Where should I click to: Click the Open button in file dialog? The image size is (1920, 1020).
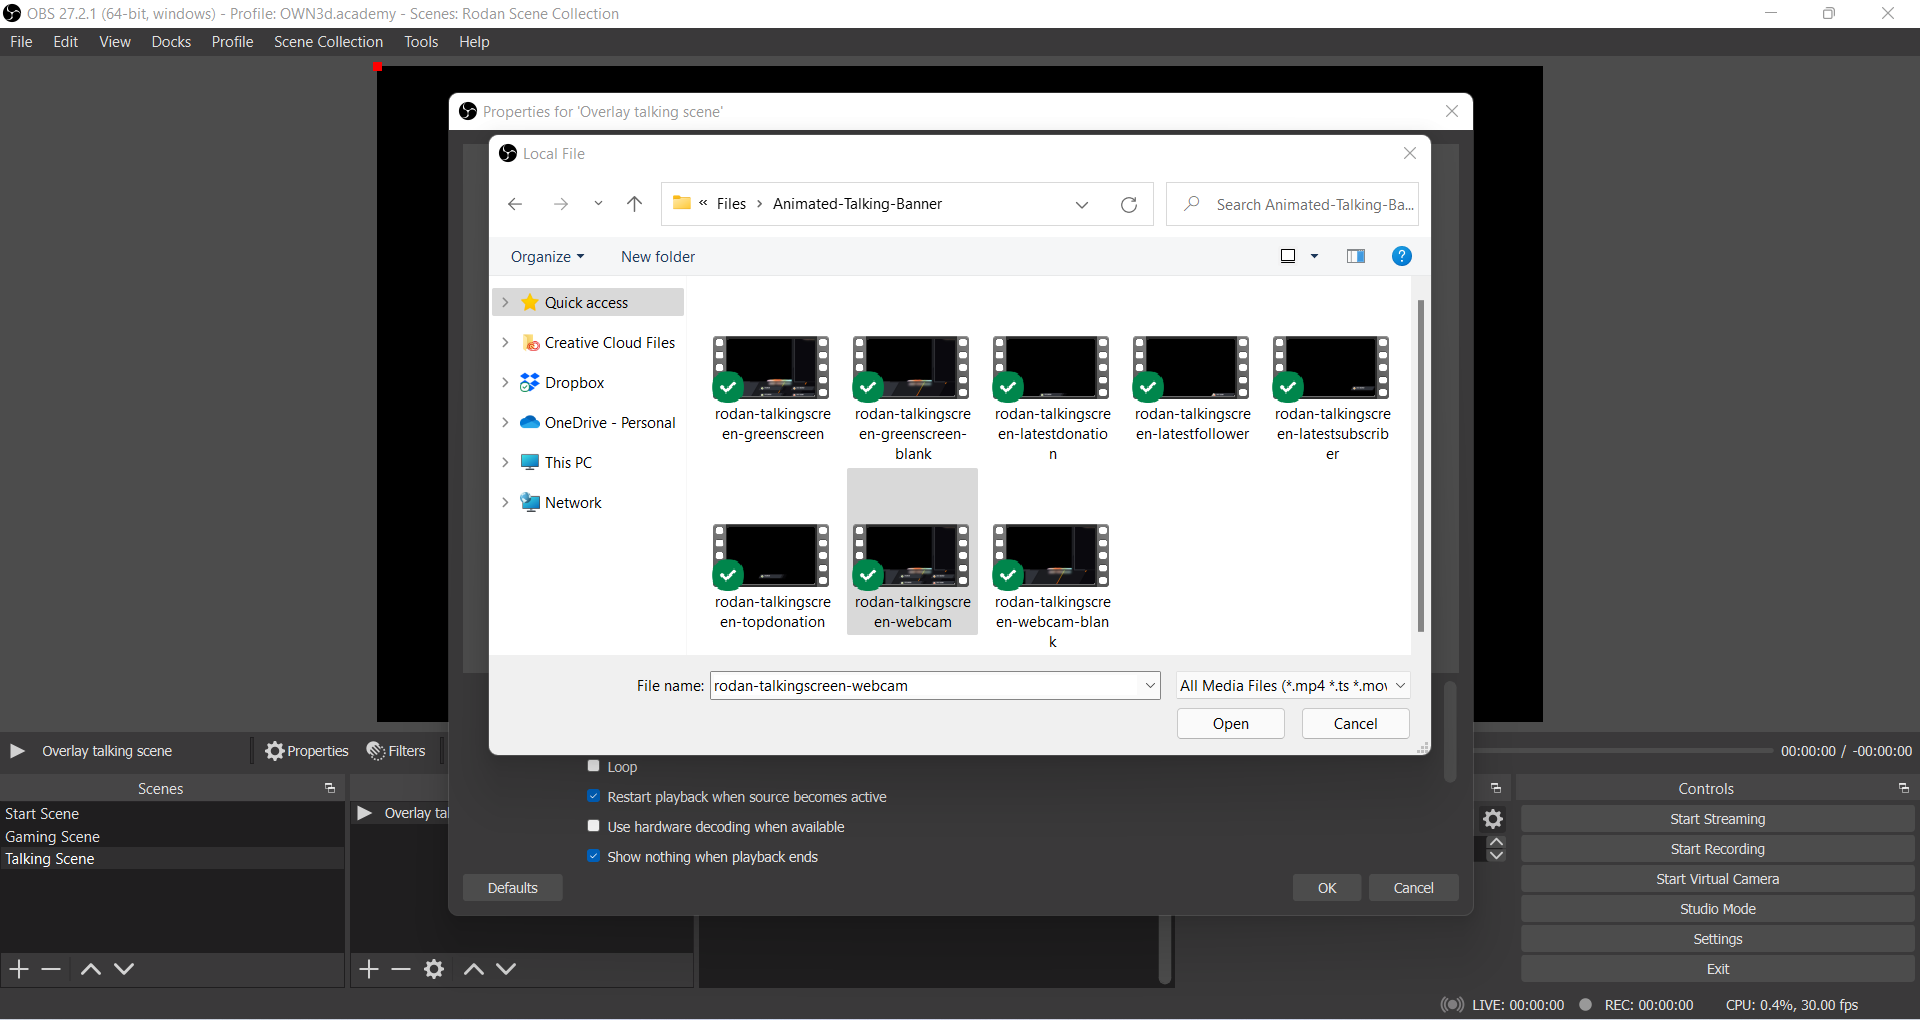[1230, 724]
